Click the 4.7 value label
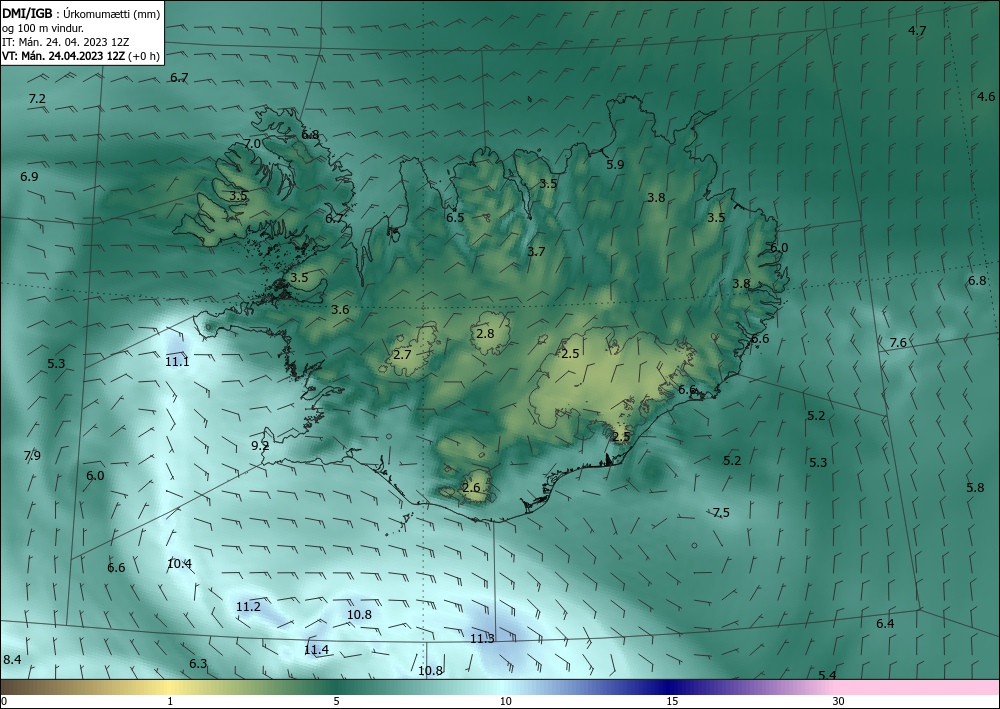The width and height of the screenshot is (1000, 709). [x=917, y=31]
